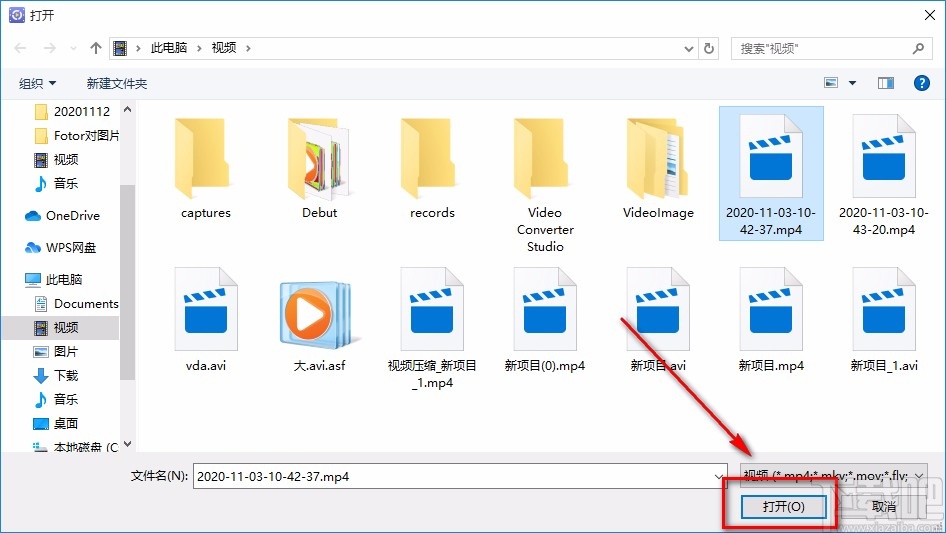Click the 视频 breadcrumb in address bar
The width and height of the screenshot is (946, 533).
(x=223, y=48)
